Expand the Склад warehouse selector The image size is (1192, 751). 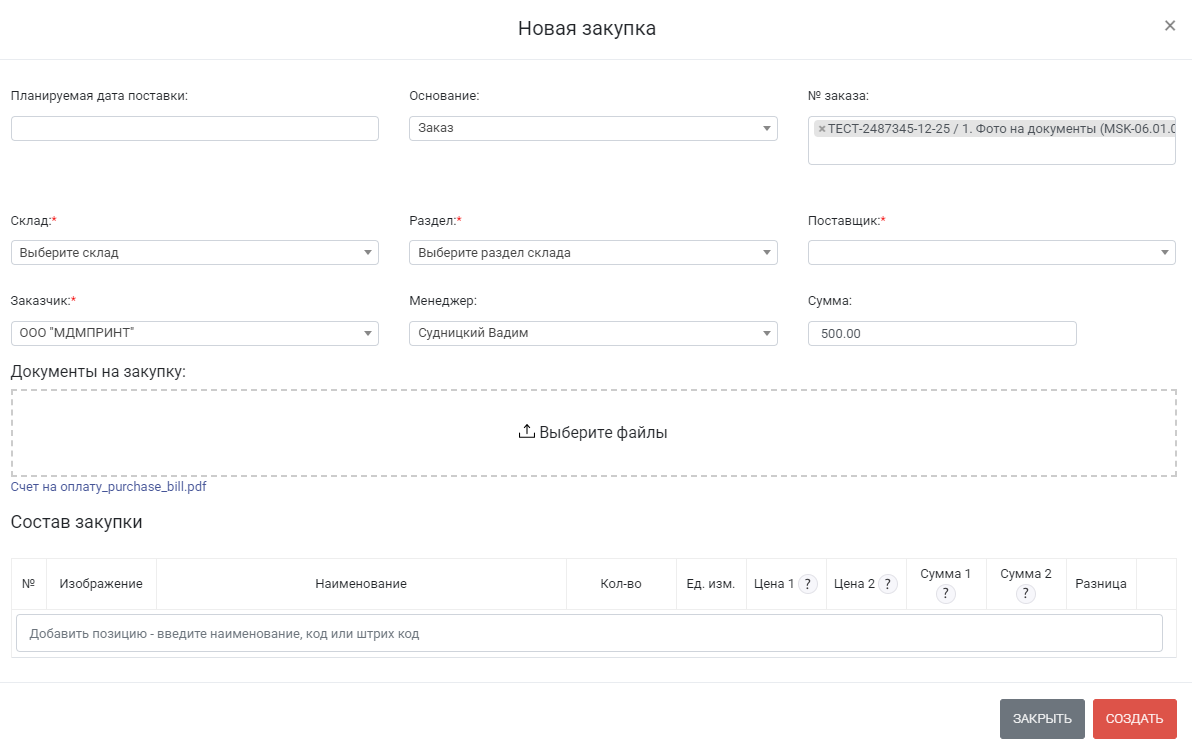195,253
